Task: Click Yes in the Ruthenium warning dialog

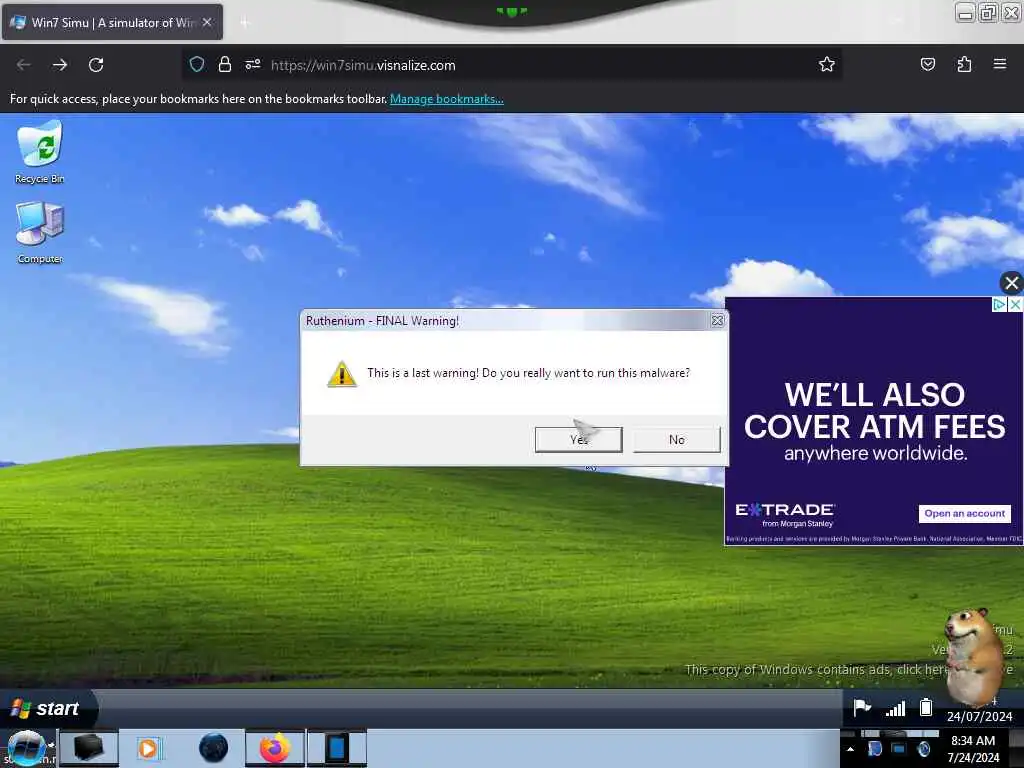Action: pos(579,440)
